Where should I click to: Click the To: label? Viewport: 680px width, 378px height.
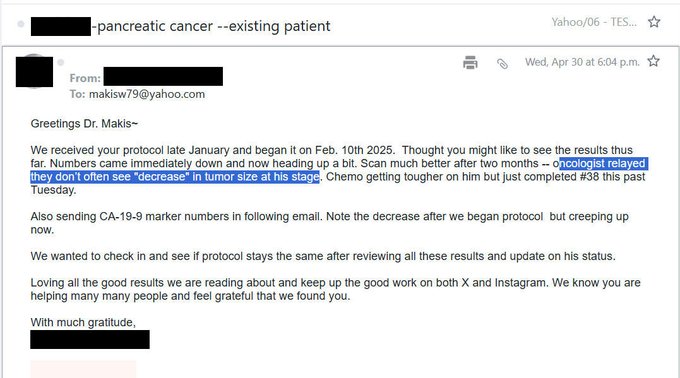point(78,94)
